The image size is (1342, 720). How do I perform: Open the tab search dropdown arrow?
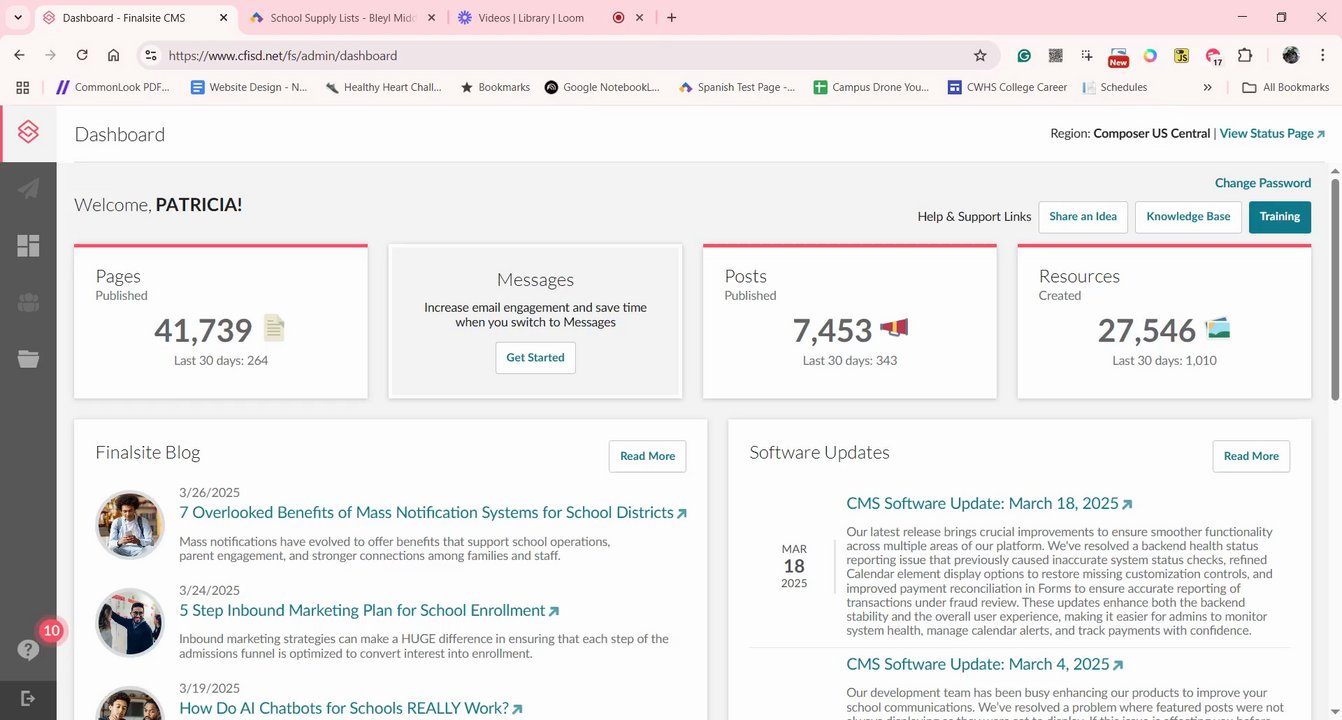[18, 18]
